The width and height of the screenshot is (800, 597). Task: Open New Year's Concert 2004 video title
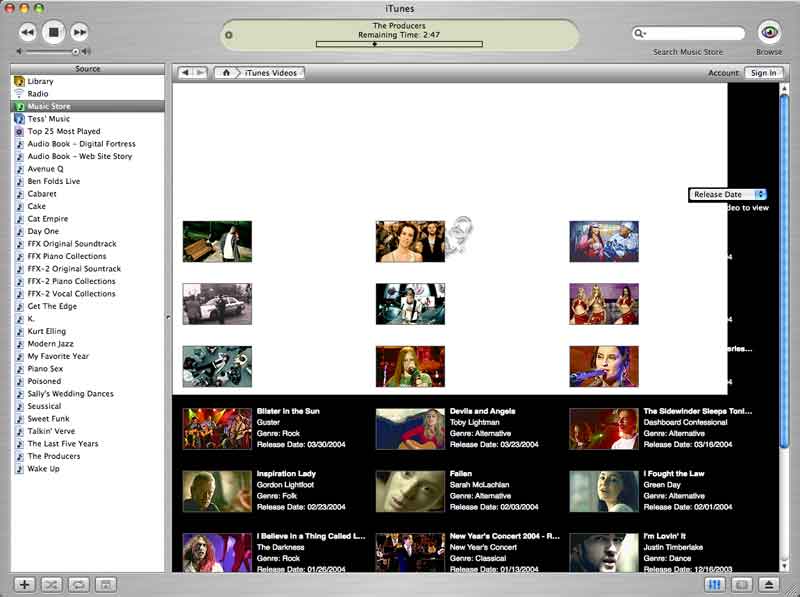[505, 536]
